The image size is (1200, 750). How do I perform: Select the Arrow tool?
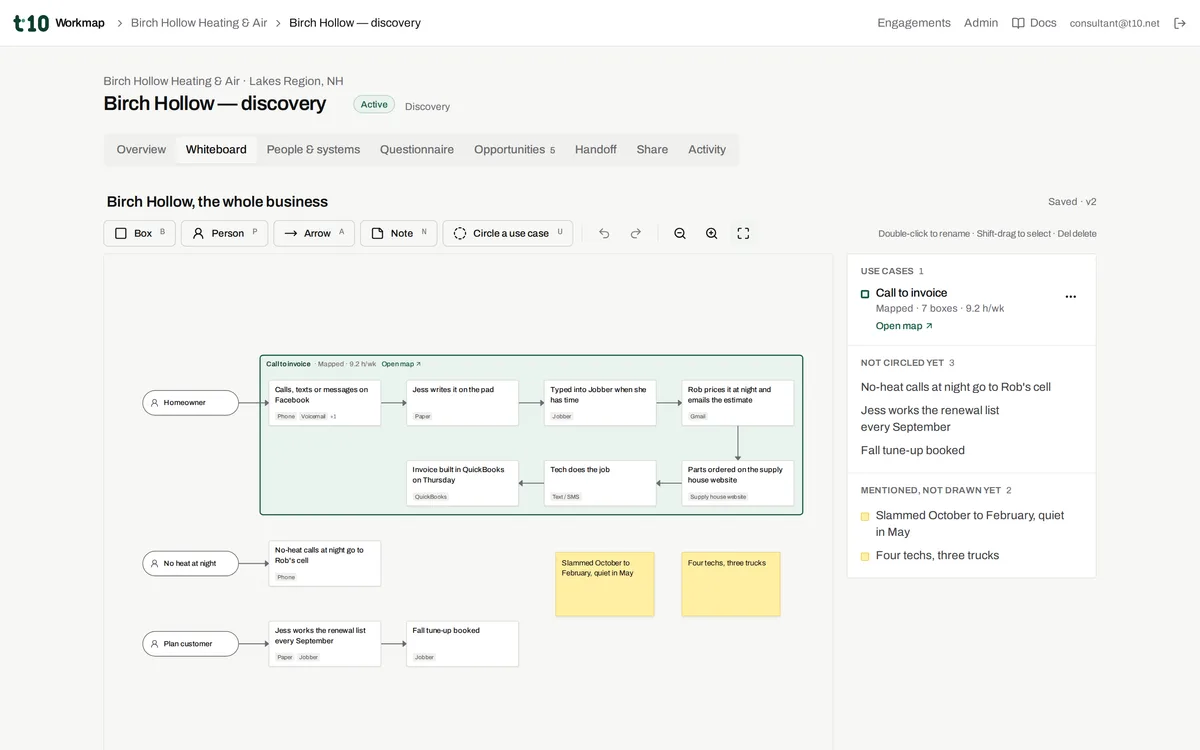(314, 233)
